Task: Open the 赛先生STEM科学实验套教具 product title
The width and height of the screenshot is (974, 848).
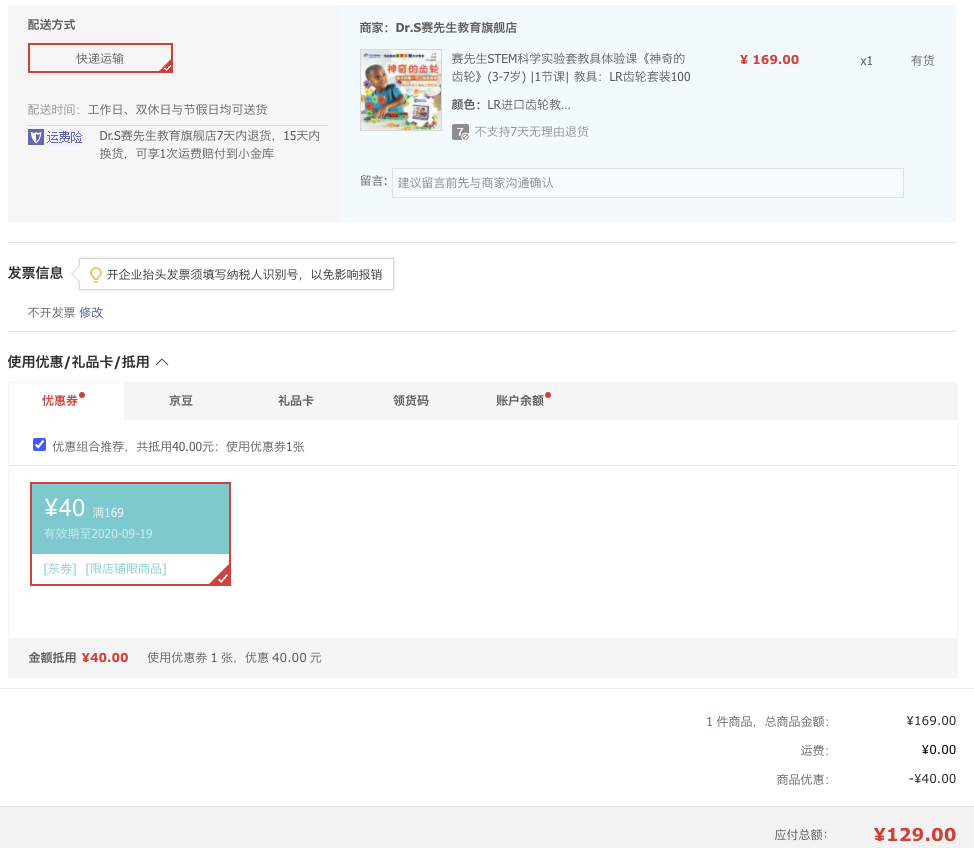Action: pyautogui.click(x=571, y=68)
